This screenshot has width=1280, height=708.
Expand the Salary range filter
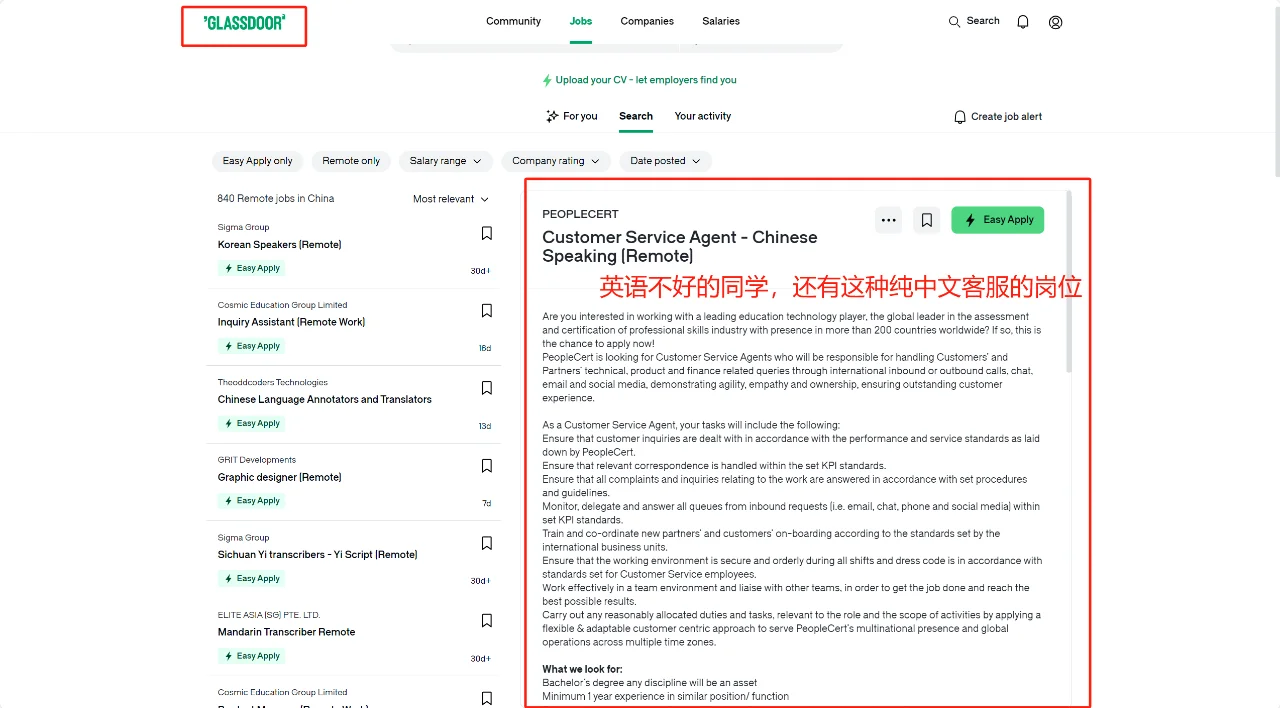click(445, 161)
